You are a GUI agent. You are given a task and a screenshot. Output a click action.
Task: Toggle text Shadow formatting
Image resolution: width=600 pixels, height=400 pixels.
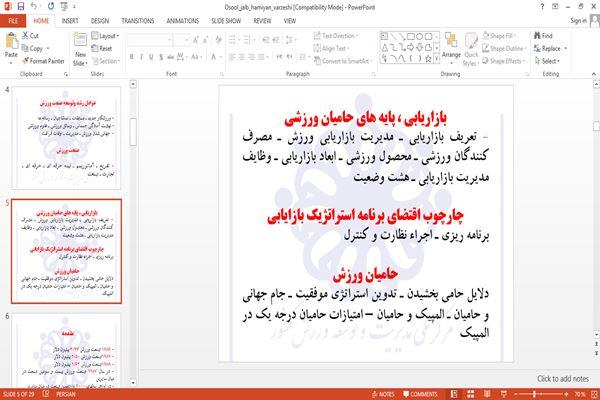(x=161, y=57)
